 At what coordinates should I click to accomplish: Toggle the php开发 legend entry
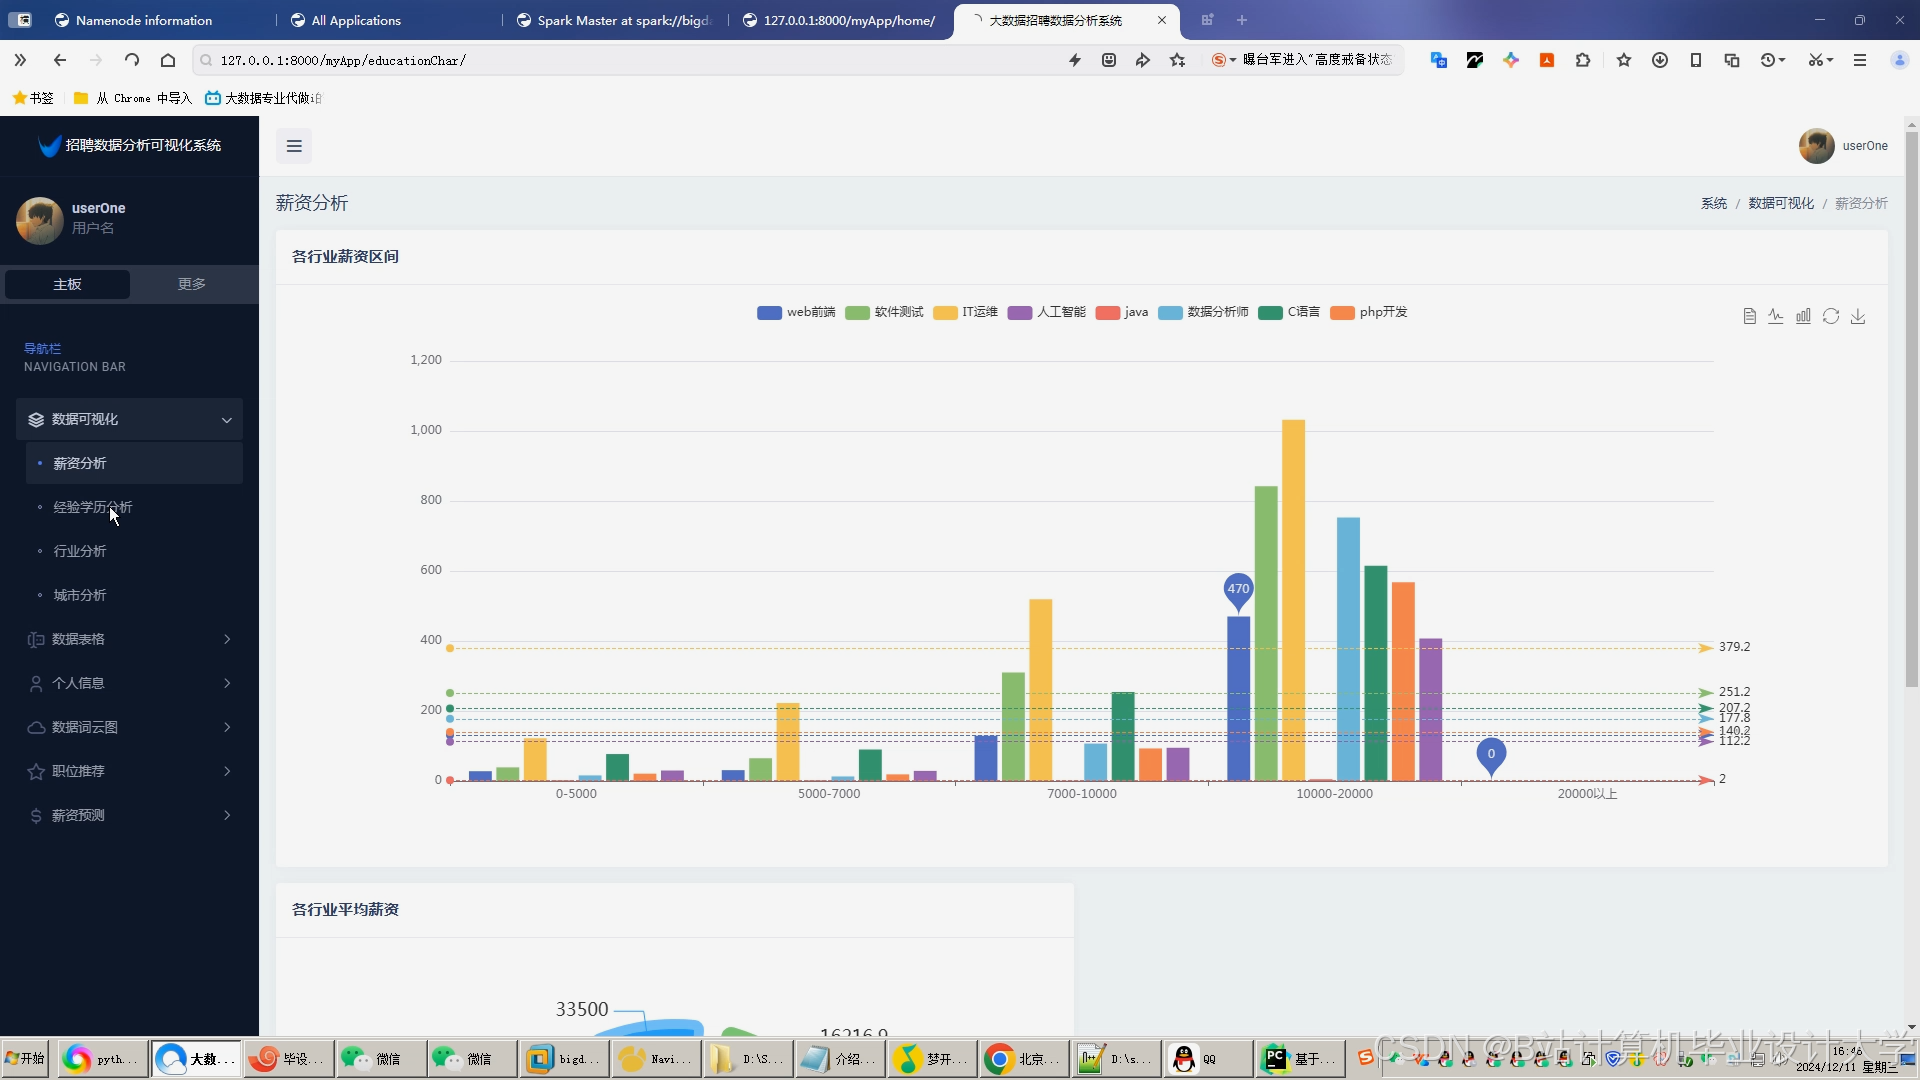[1369, 312]
